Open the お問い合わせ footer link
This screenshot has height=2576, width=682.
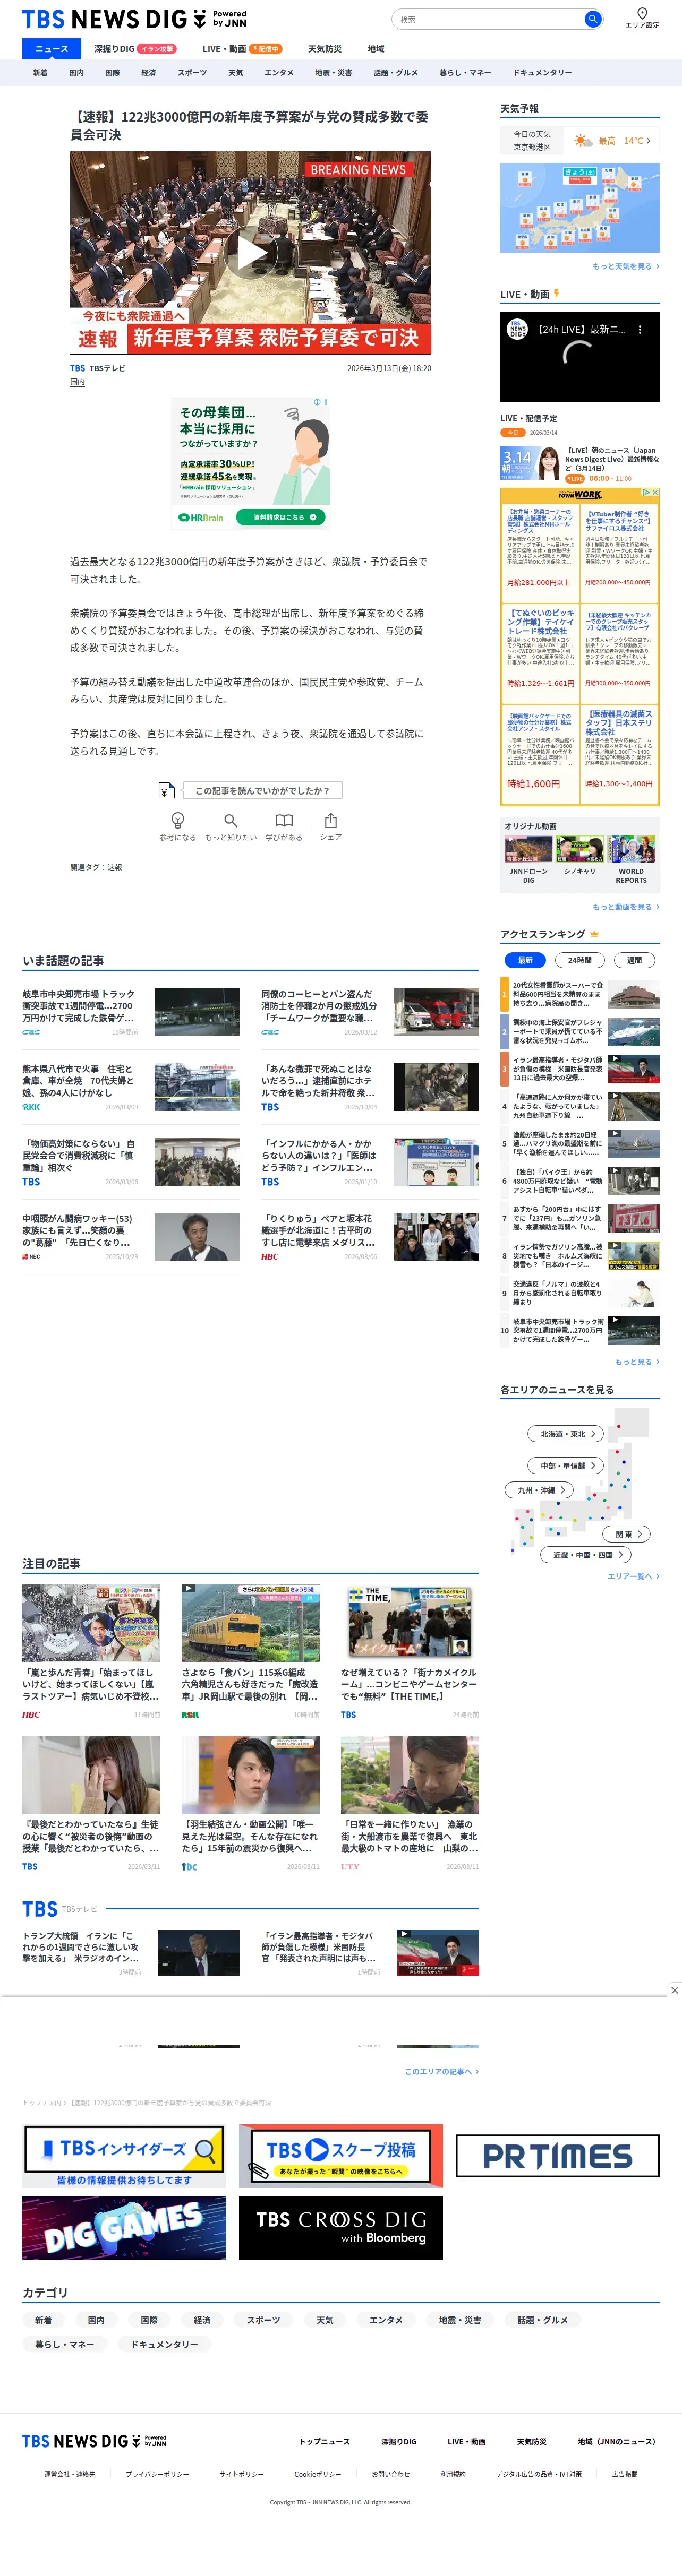[391, 2474]
